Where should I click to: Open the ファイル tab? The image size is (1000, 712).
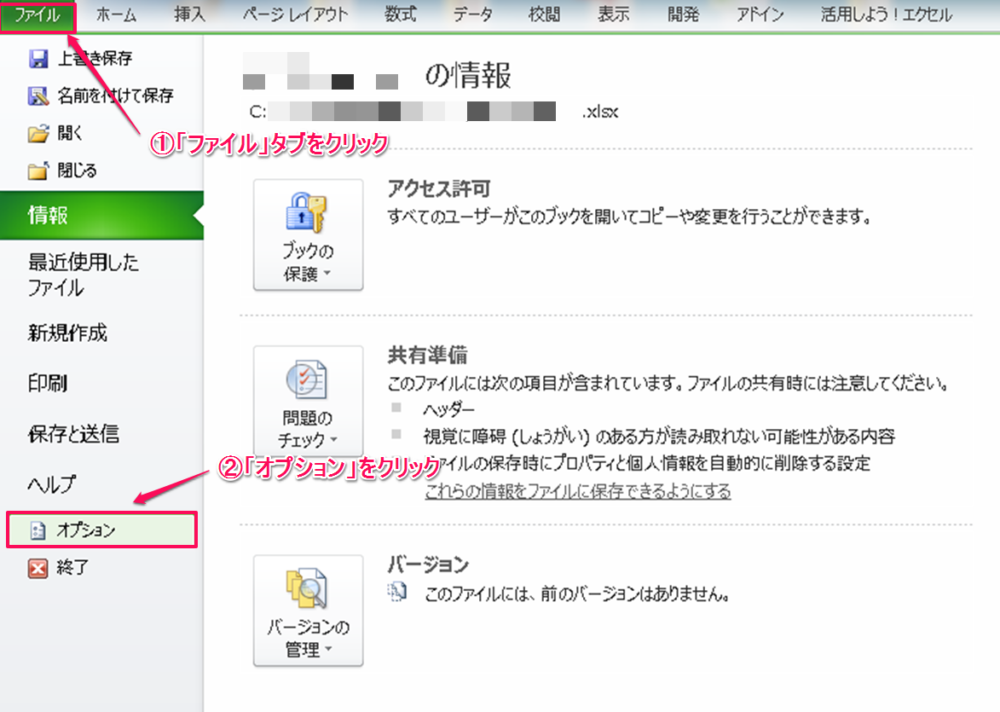tap(37, 15)
